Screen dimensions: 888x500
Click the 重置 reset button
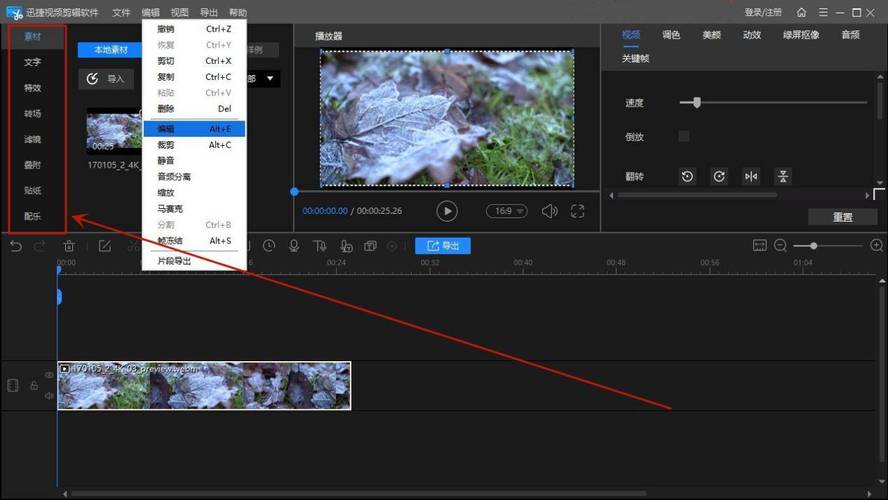(x=842, y=217)
